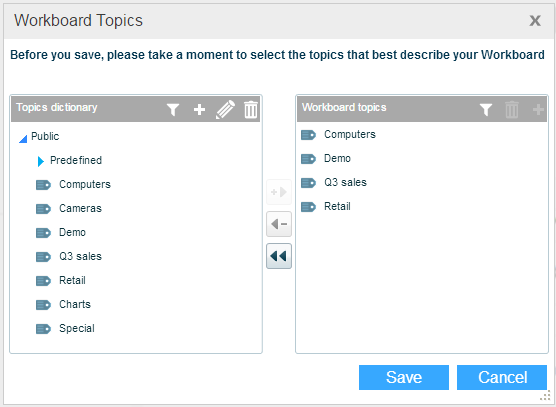Edit topic with pencil icon
This screenshot has width=556, height=407.
click(226, 109)
